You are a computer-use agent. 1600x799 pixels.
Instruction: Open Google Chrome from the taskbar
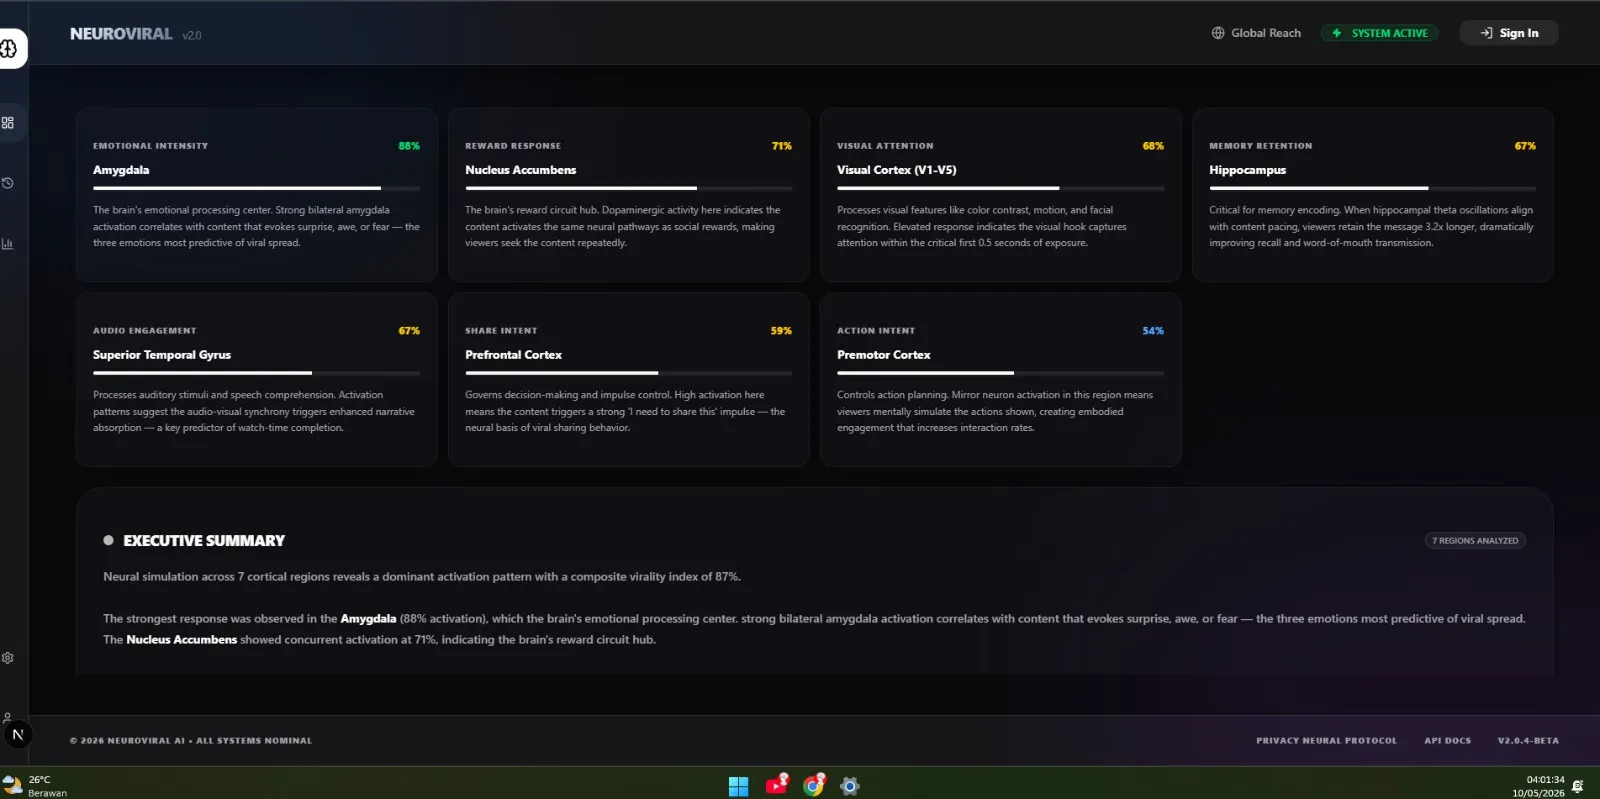(814, 785)
